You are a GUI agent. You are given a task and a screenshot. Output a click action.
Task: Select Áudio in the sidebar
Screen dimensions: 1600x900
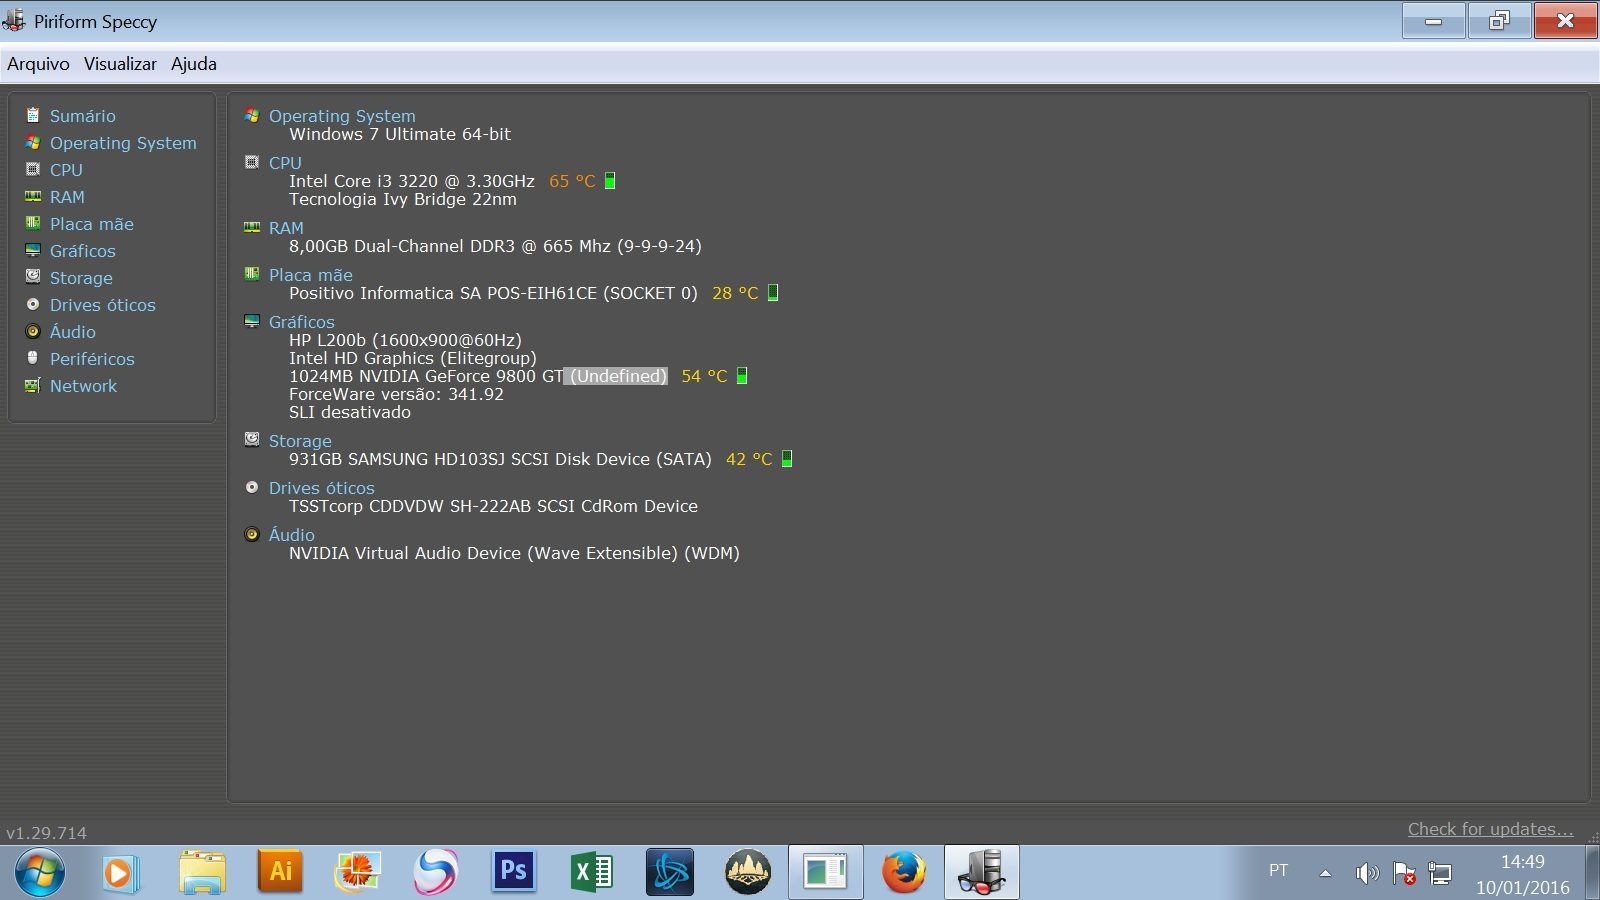[x=73, y=332]
